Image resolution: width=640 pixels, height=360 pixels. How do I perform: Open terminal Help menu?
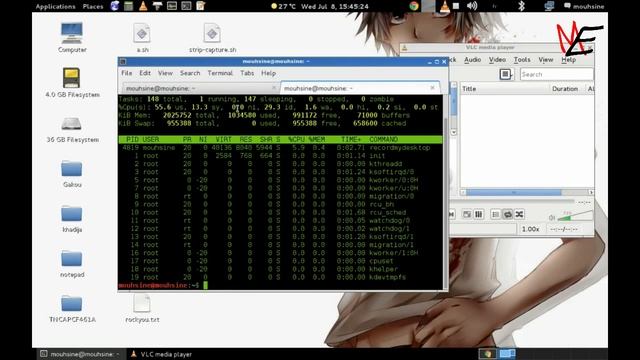click(x=268, y=73)
